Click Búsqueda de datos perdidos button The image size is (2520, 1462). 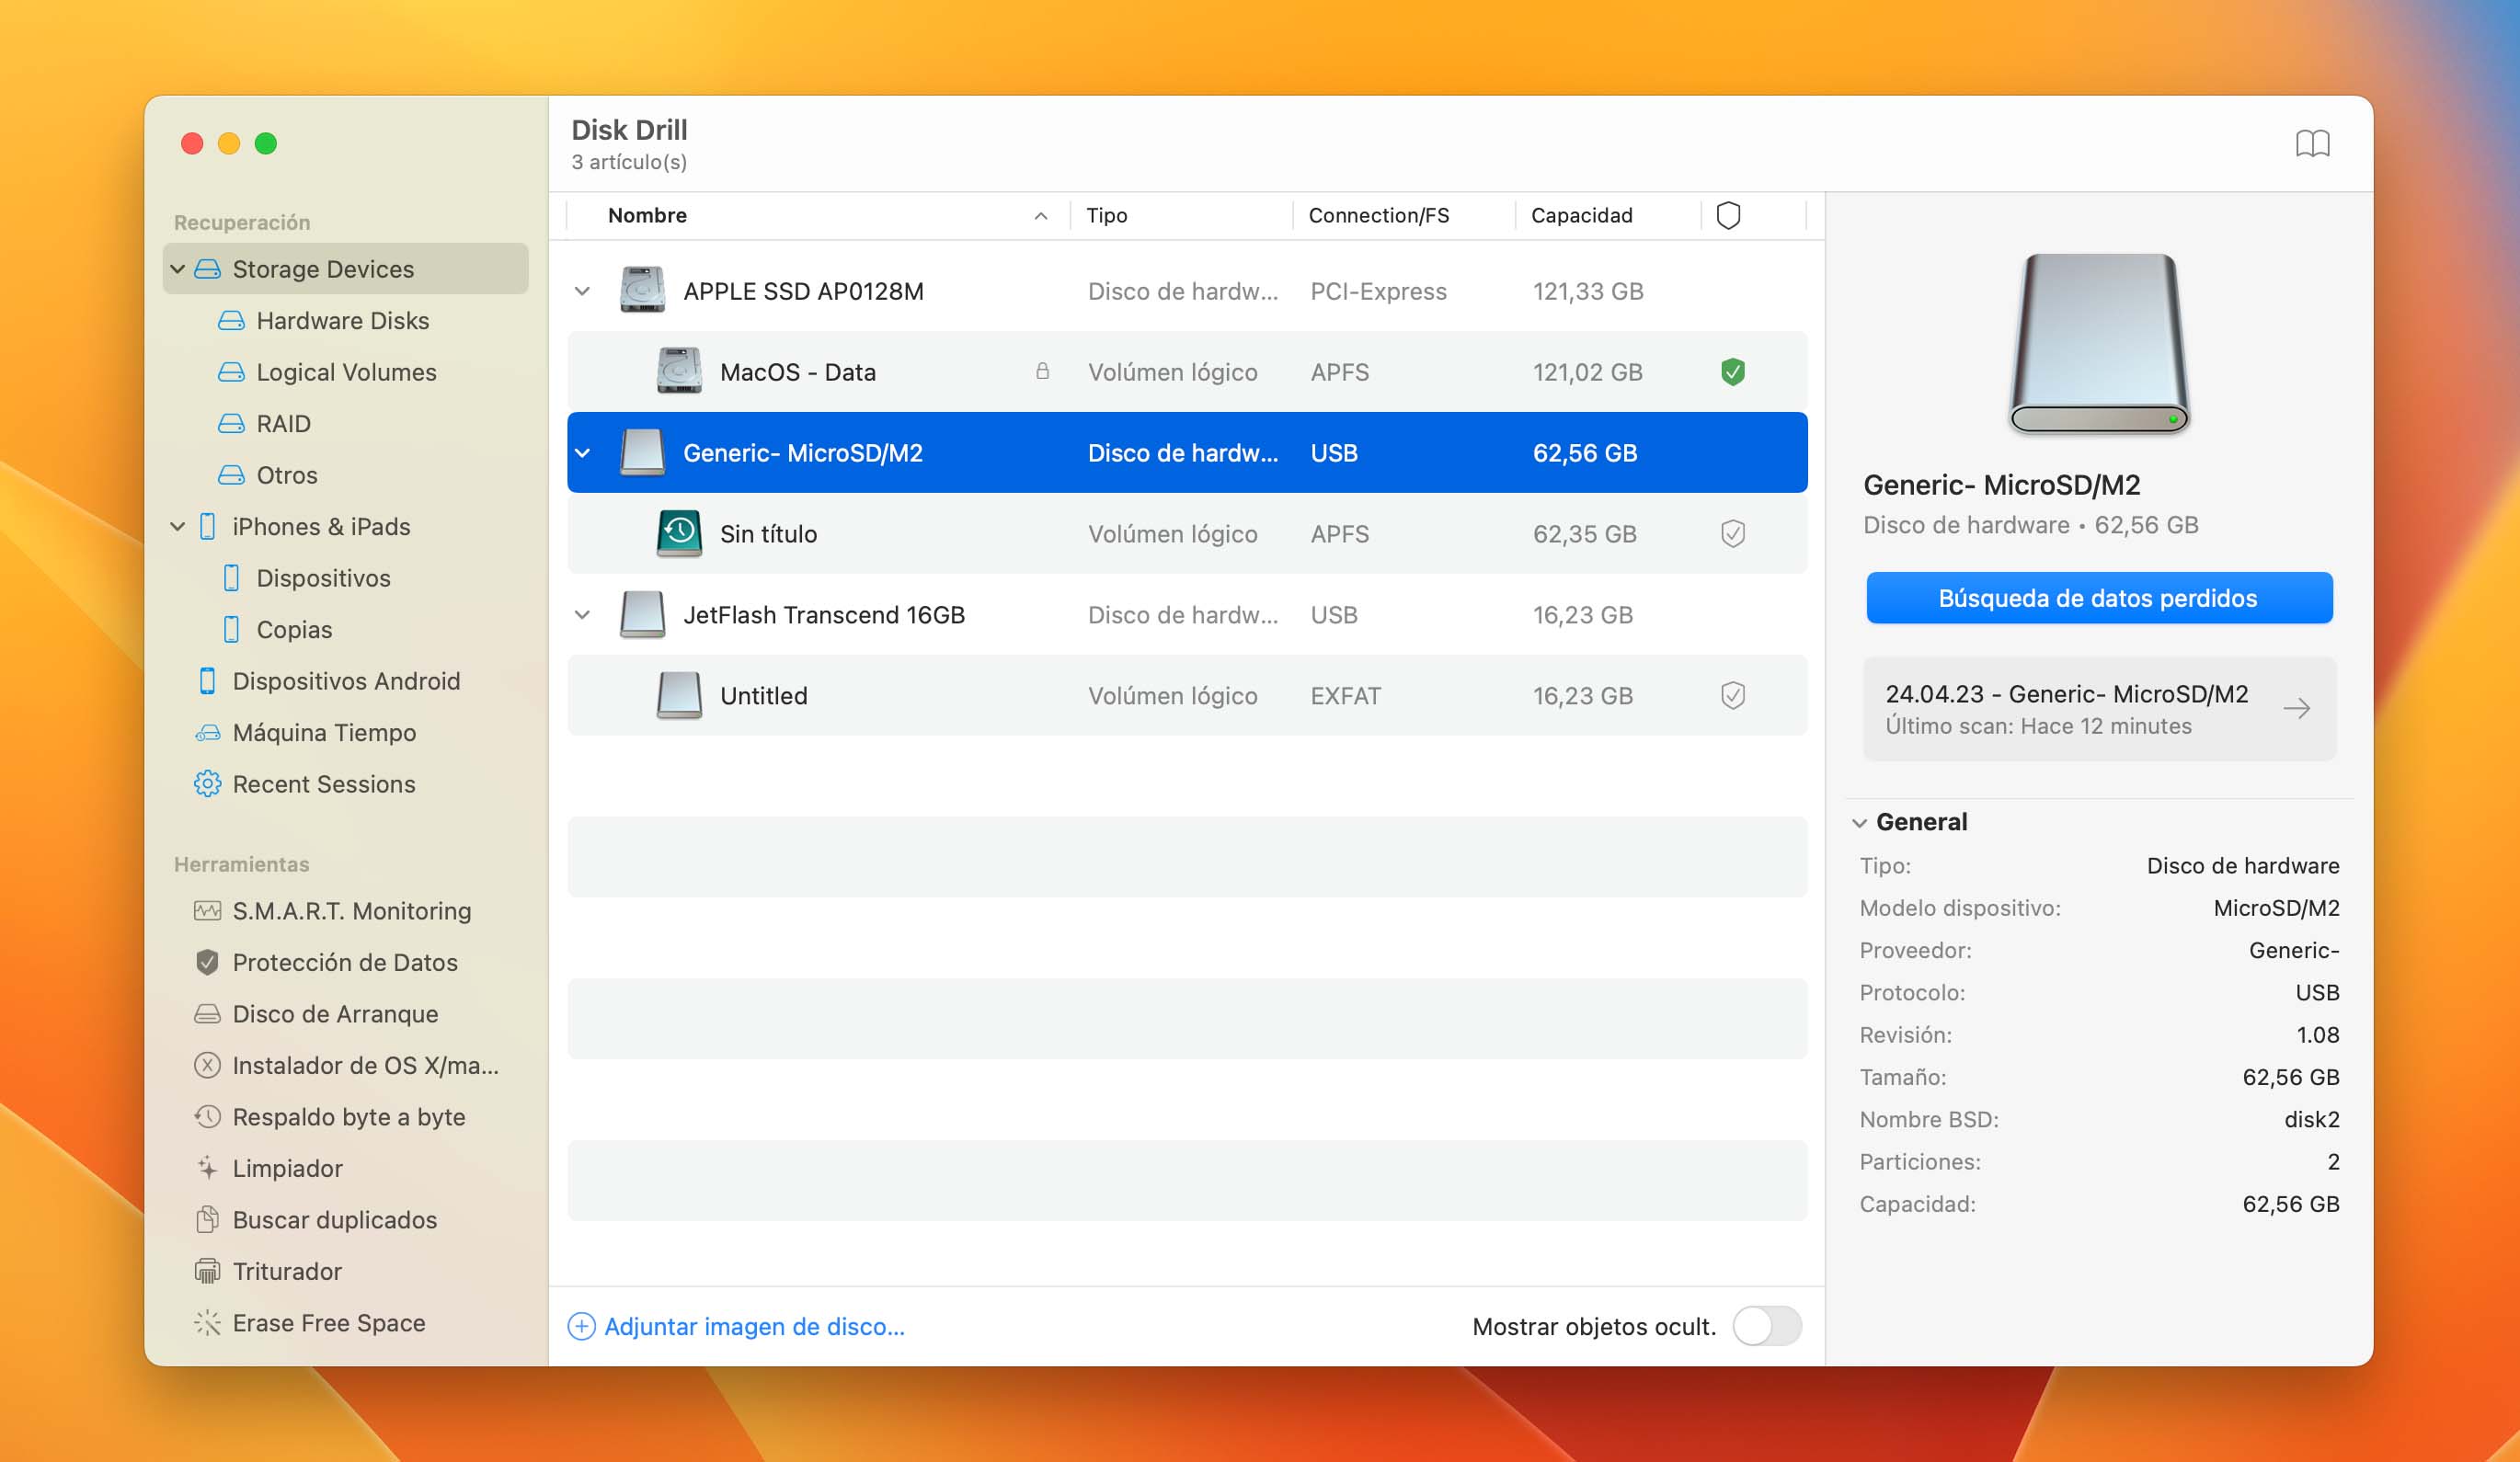click(2095, 597)
